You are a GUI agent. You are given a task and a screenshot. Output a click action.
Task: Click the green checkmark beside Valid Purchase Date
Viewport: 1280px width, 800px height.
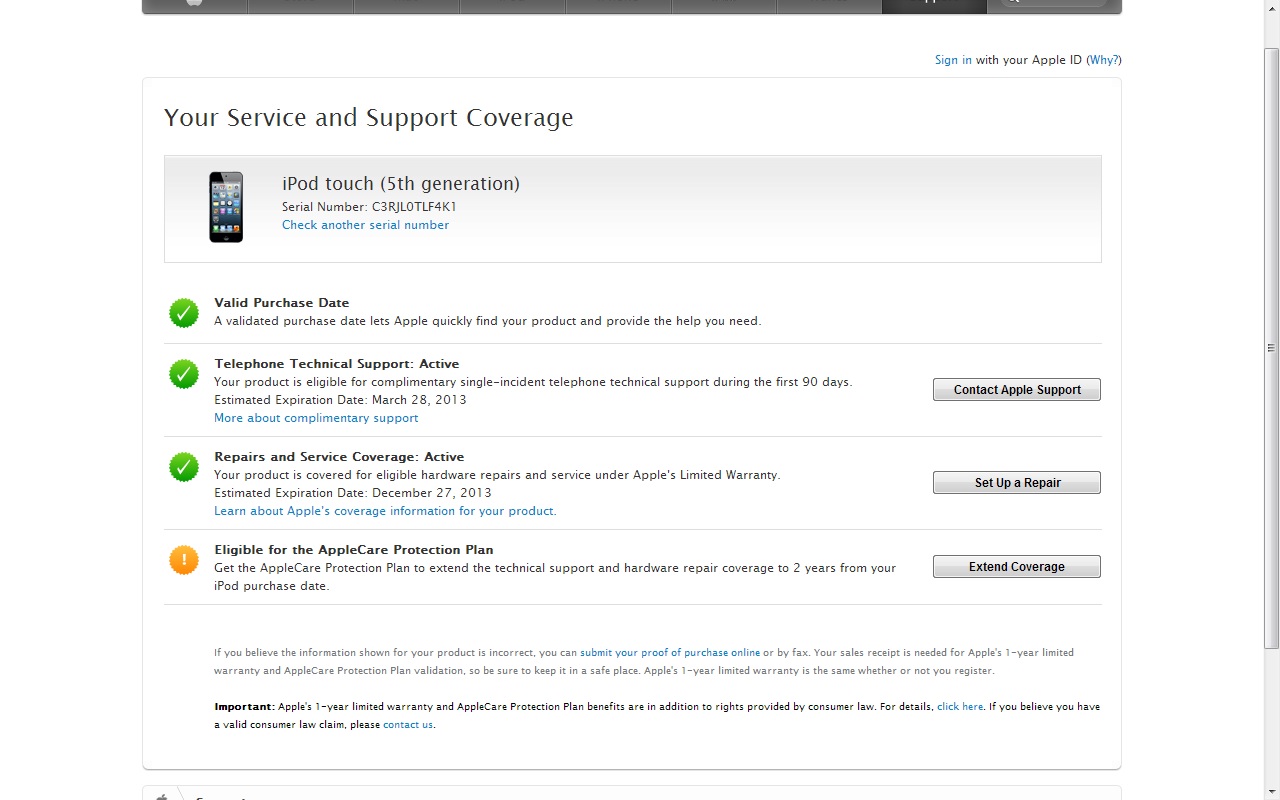coord(184,313)
